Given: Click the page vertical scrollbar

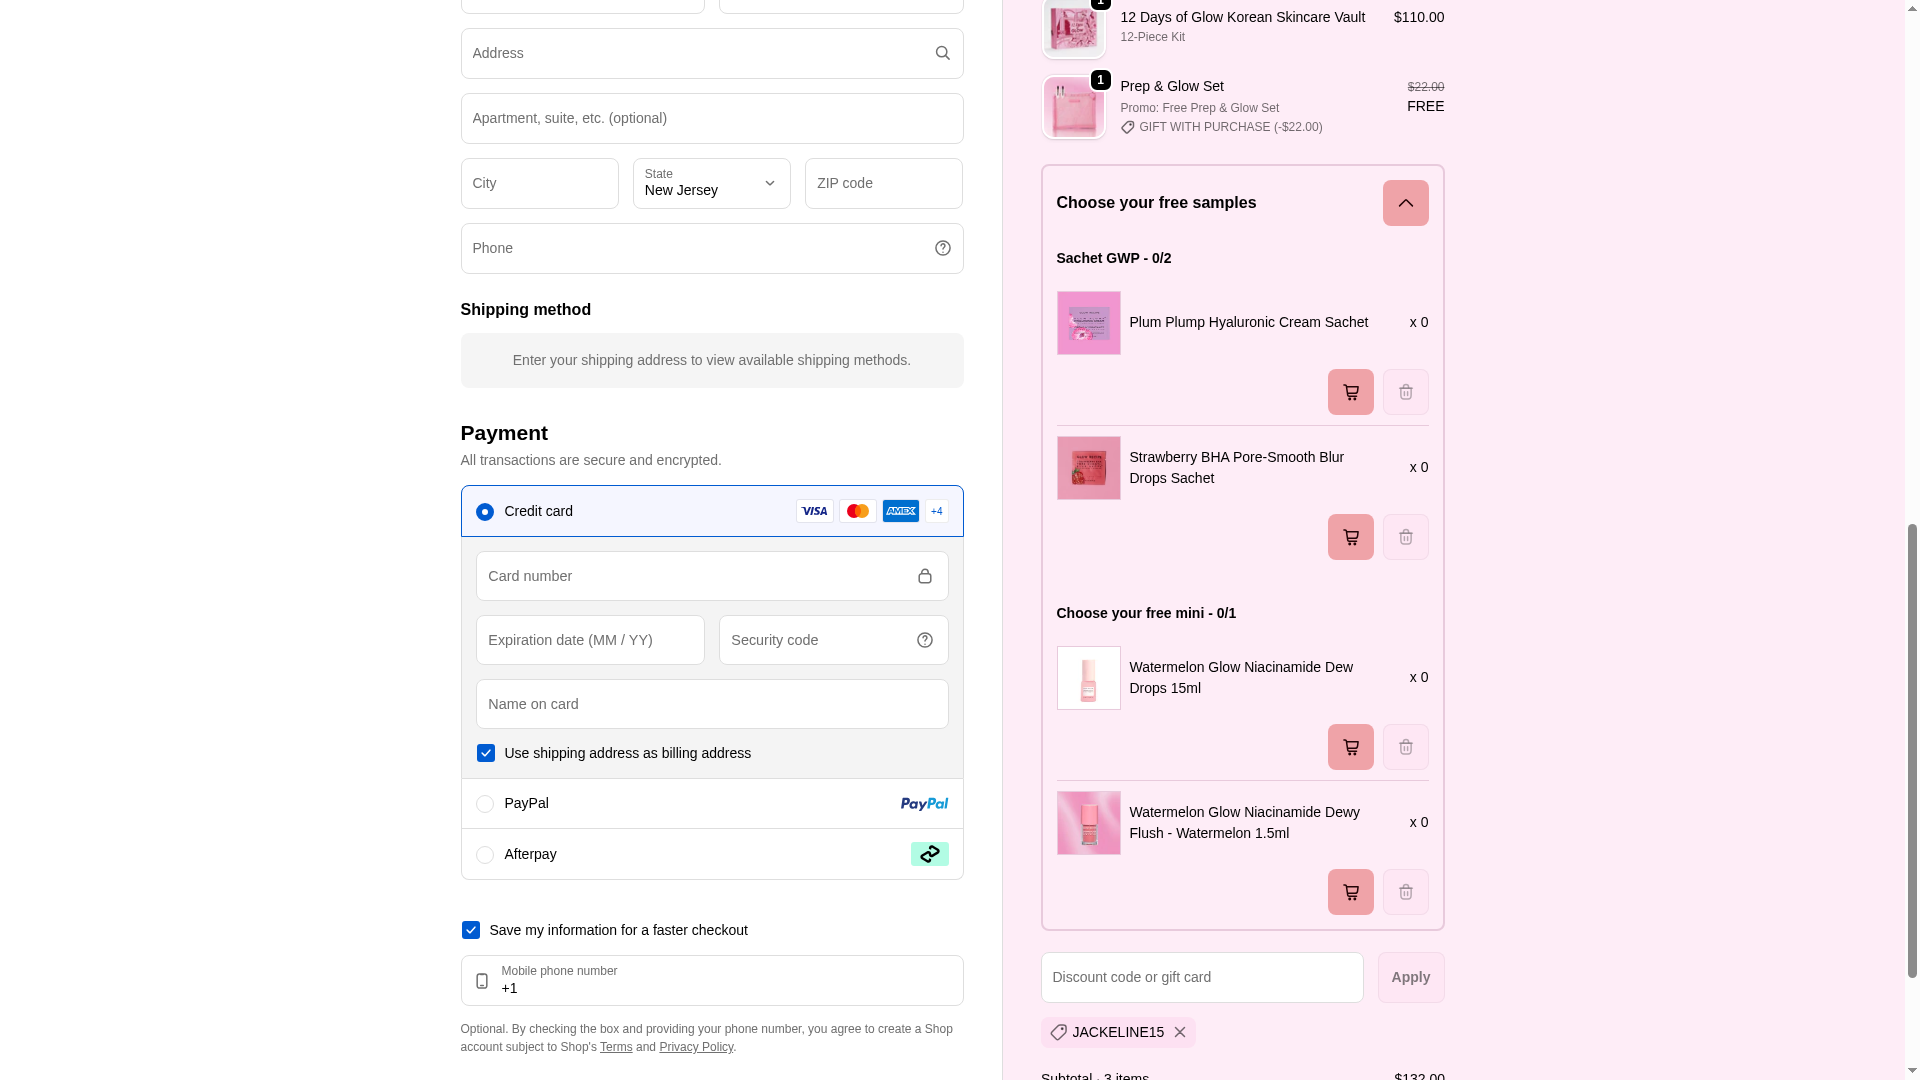Looking at the screenshot, I should click(x=1912, y=750).
